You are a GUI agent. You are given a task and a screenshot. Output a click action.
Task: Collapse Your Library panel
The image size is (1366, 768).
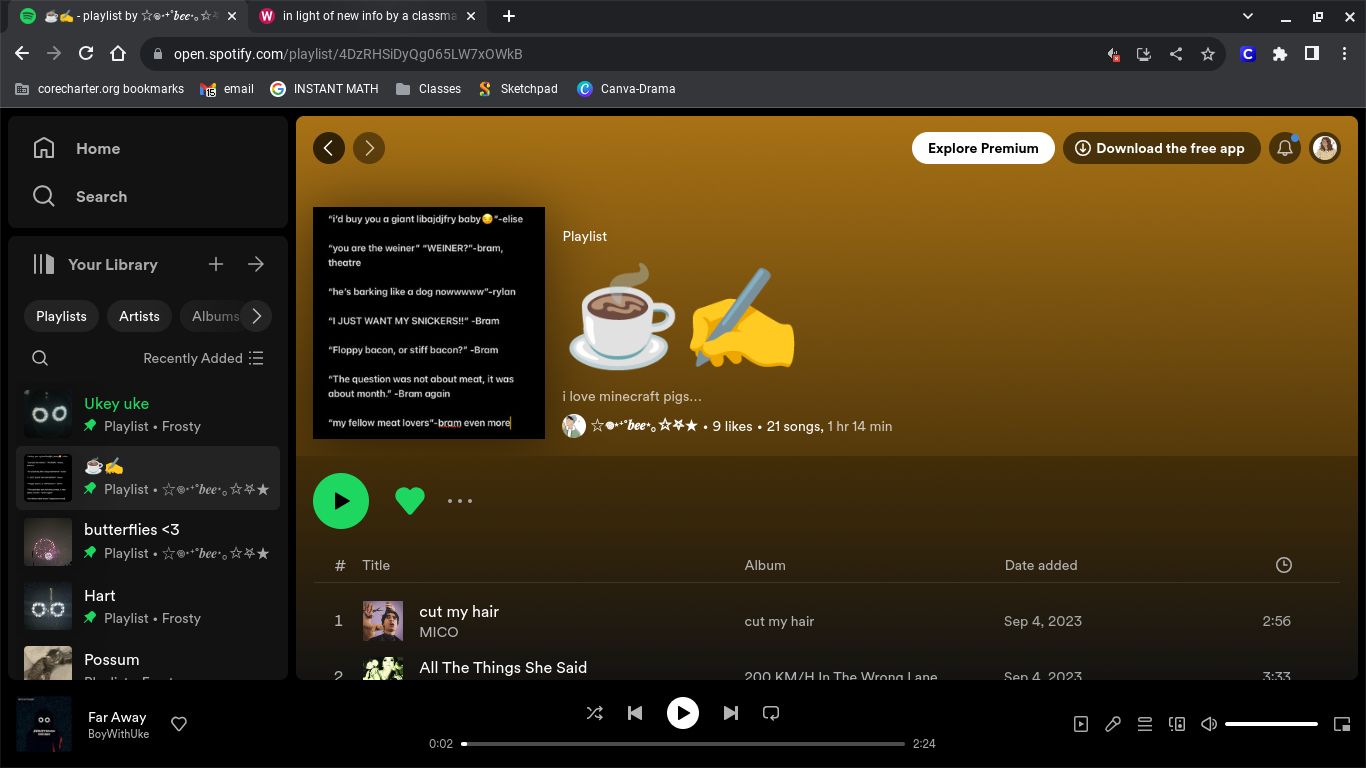[x=95, y=264]
